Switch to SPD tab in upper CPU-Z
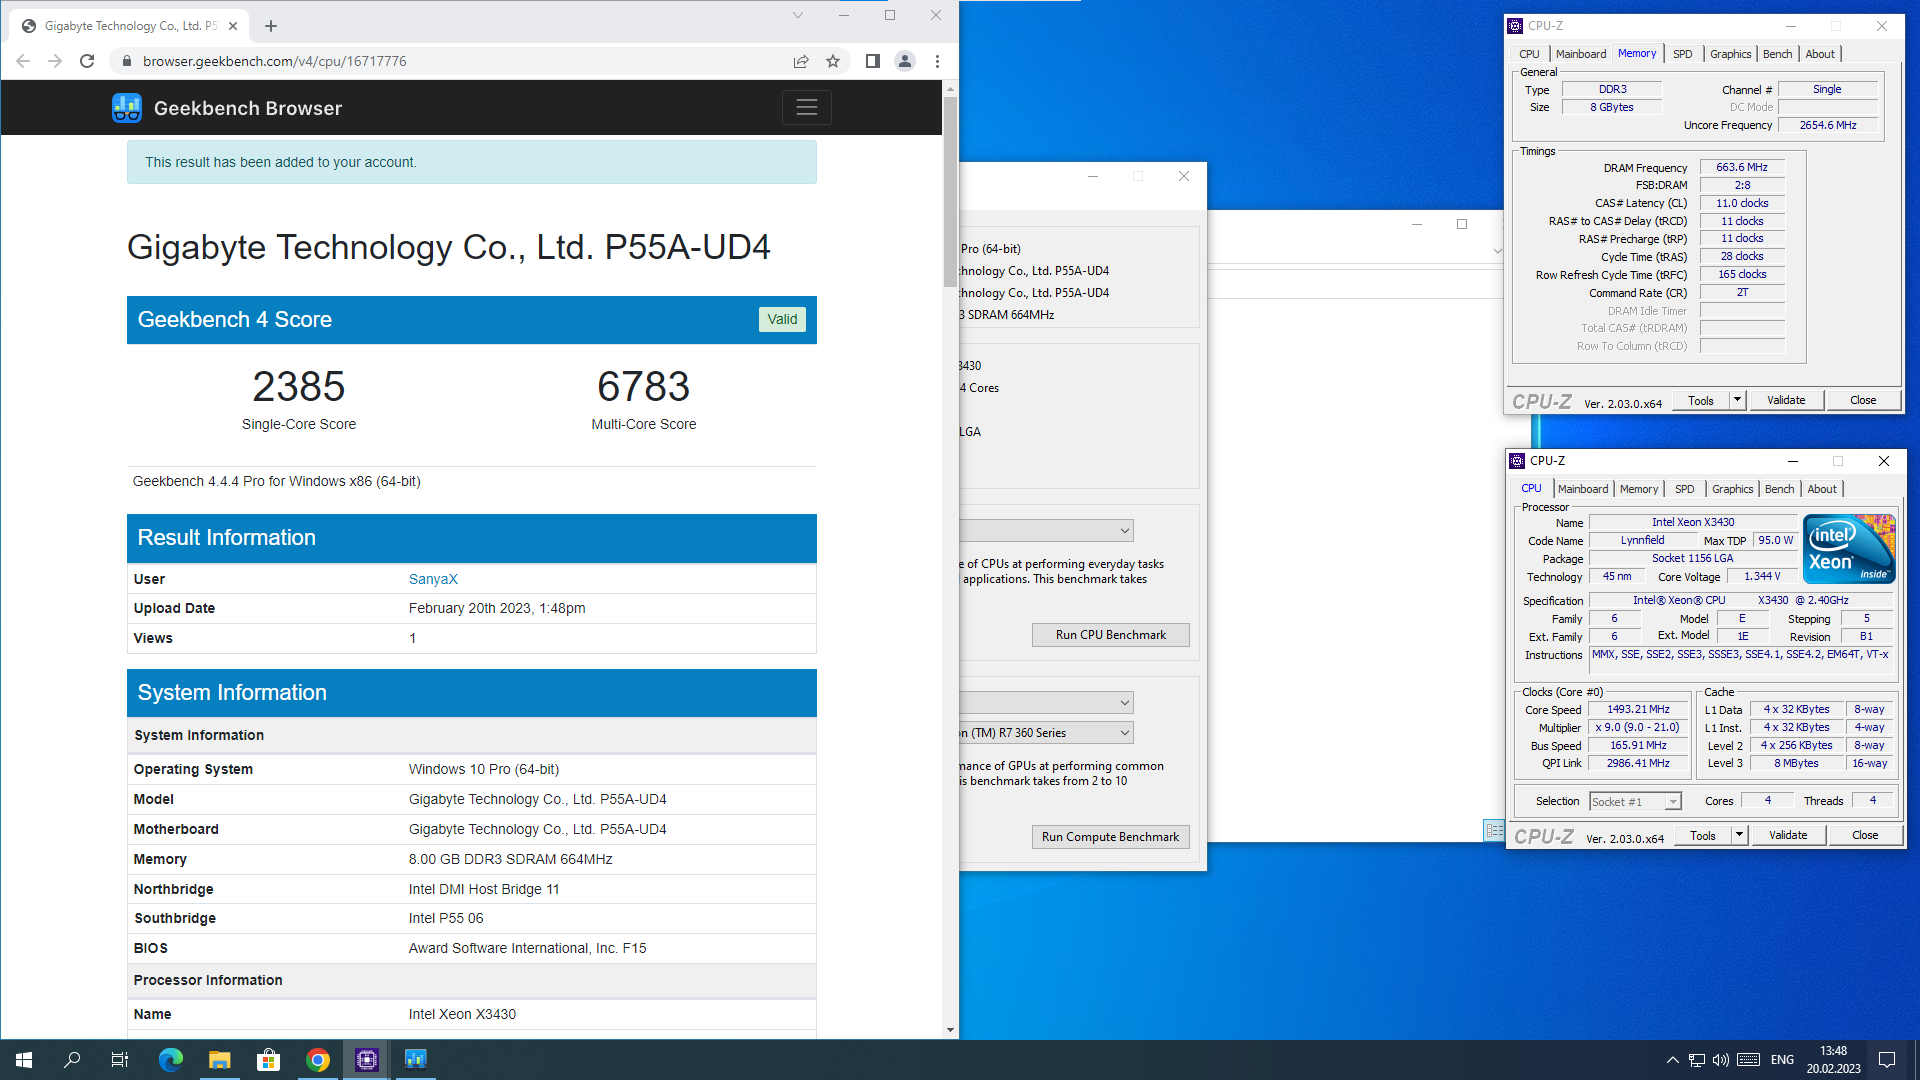 click(x=1683, y=54)
